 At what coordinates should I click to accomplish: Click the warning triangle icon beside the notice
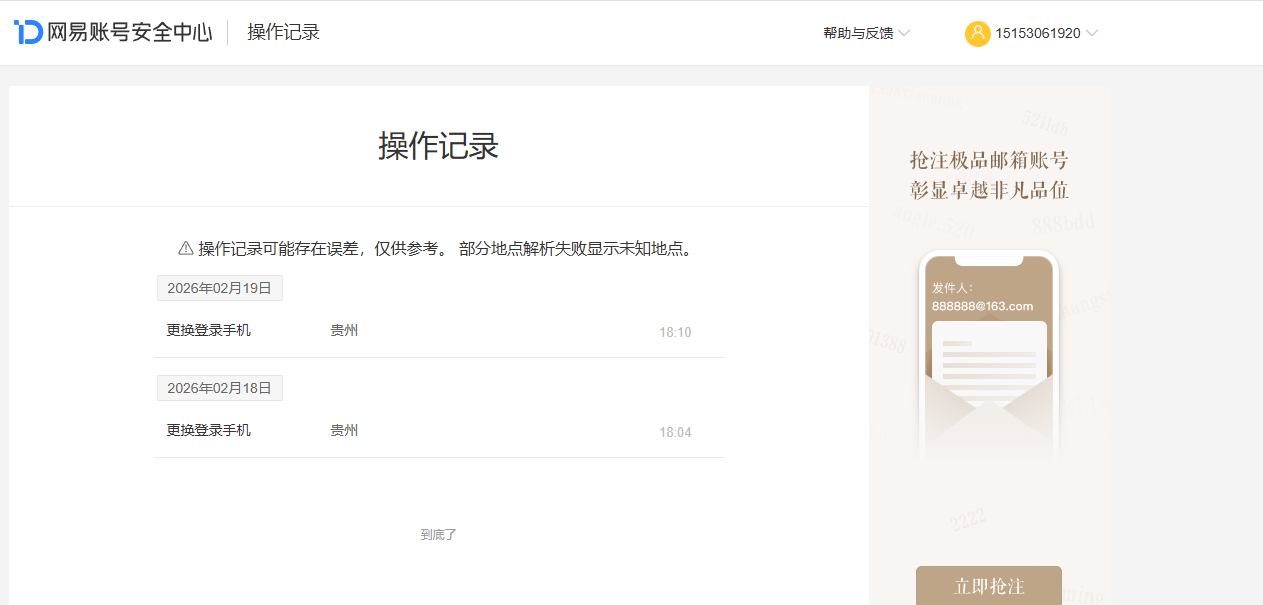[x=186, y=248]
